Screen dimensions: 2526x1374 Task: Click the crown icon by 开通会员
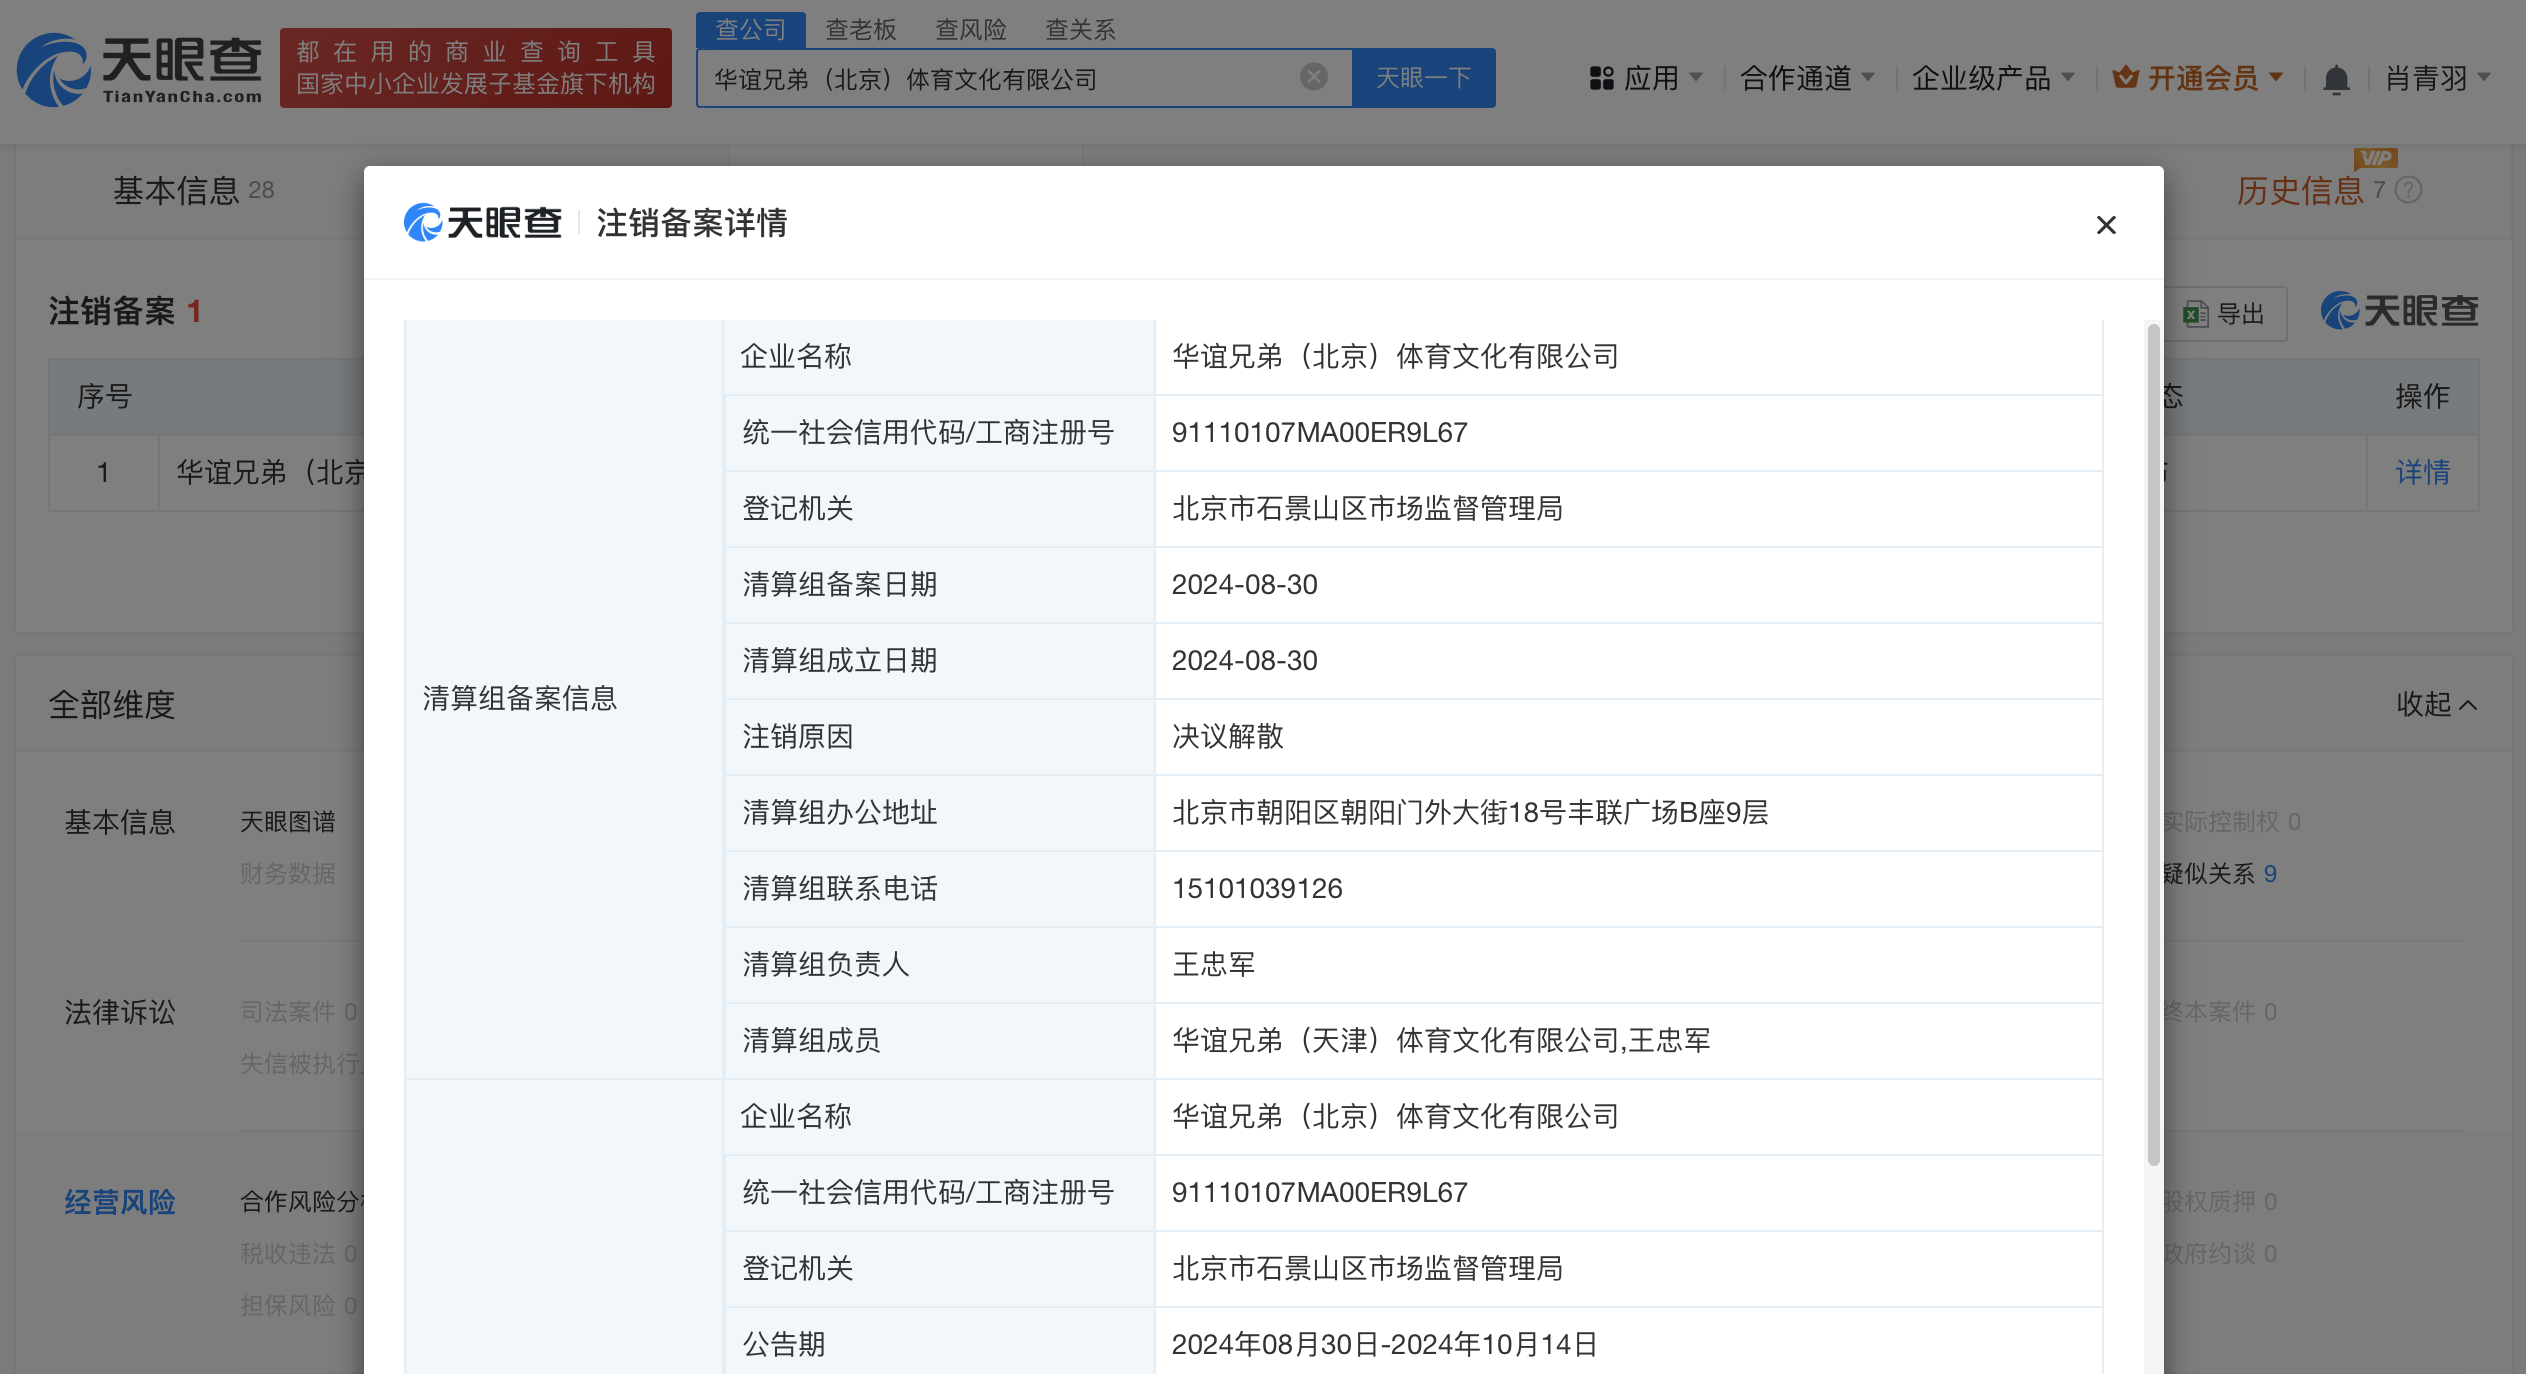pyautogui.click(x=2125, y=77)
